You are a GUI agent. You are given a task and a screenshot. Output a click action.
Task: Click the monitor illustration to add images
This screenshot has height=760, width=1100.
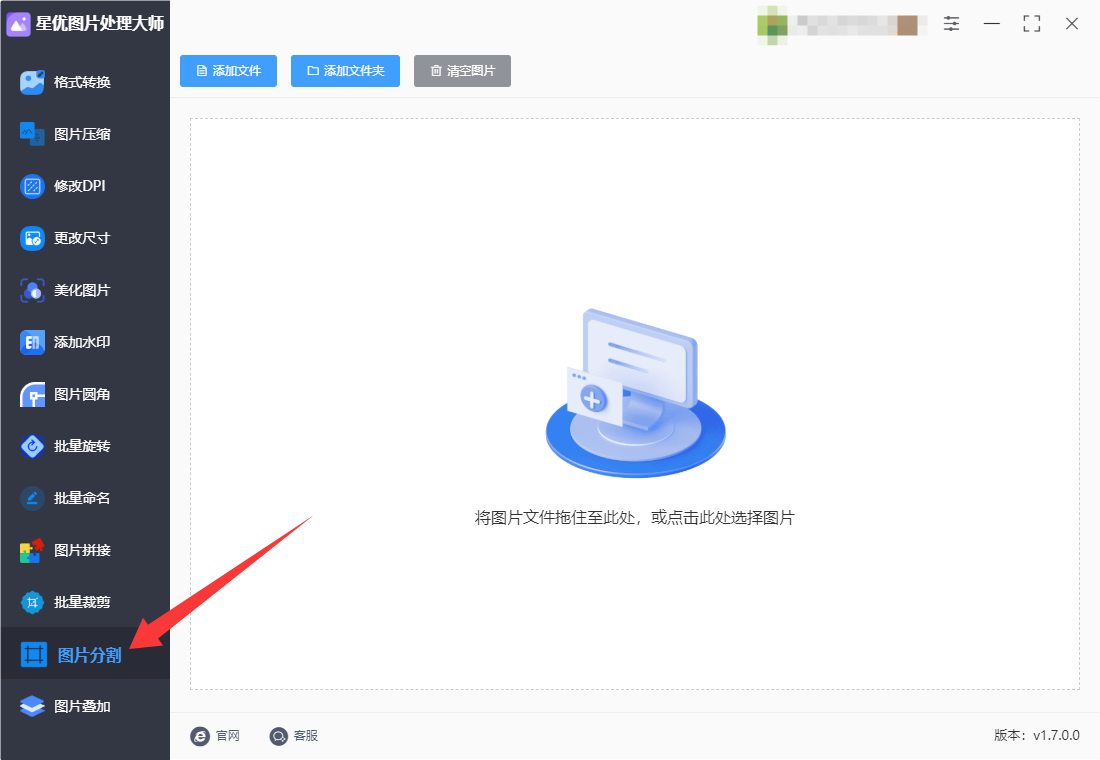point(635,393)
